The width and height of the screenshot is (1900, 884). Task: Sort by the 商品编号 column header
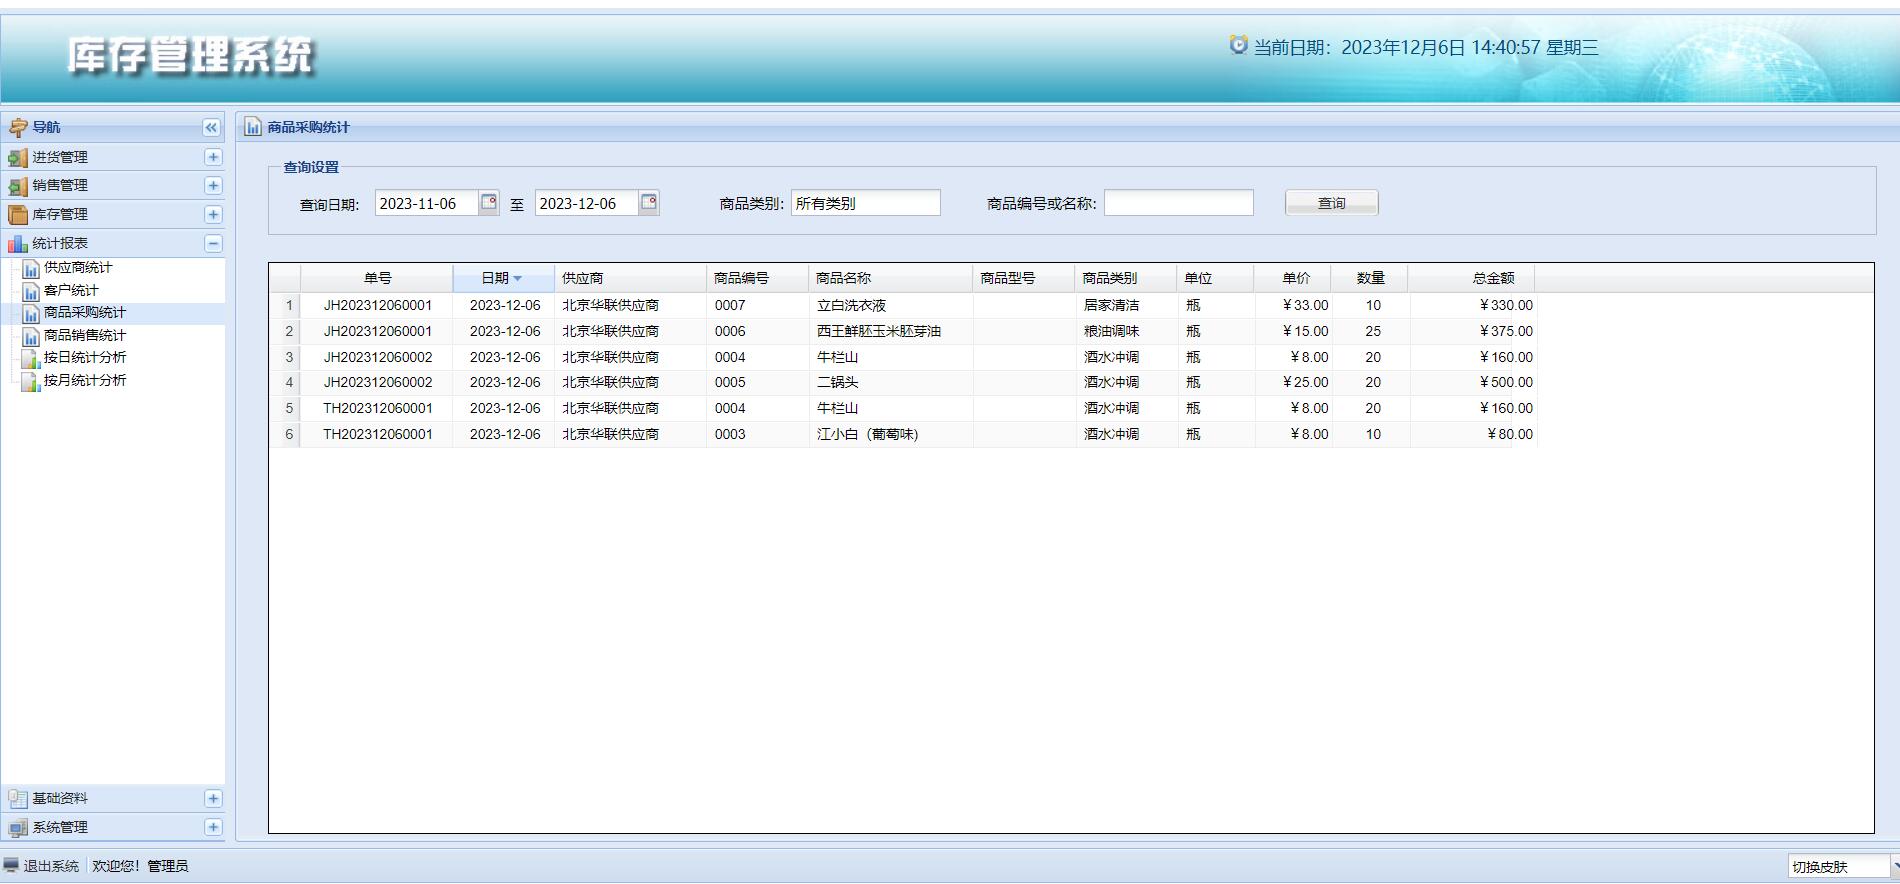click(757, 278)
